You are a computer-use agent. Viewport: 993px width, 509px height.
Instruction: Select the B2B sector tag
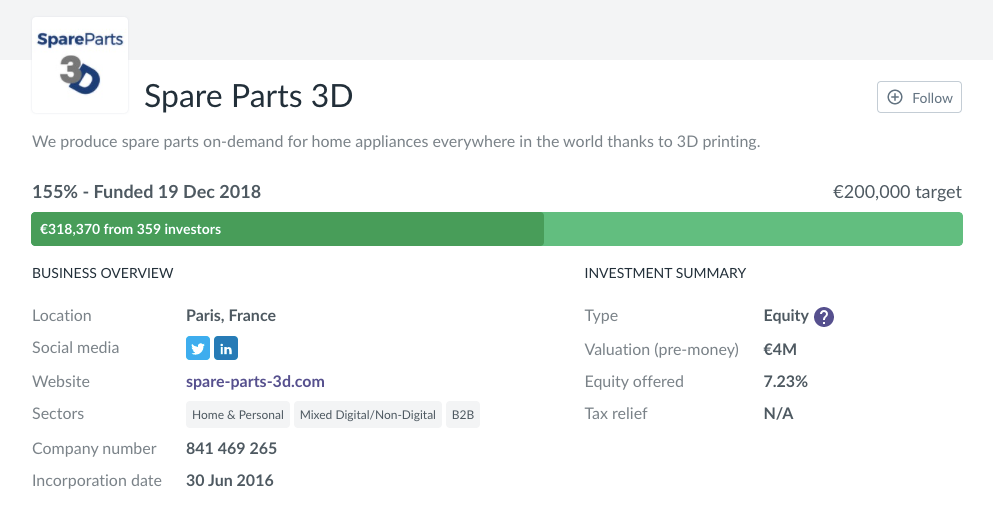[x=463, y=415]
